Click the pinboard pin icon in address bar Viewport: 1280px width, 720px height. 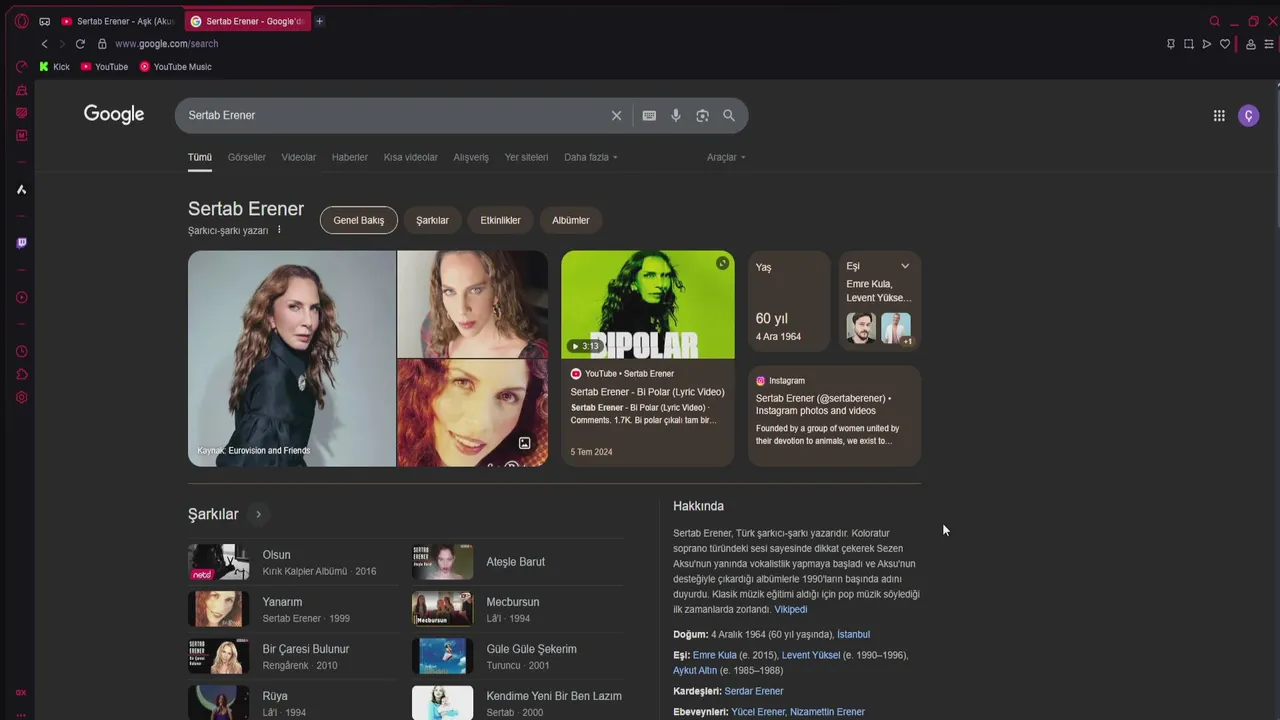(1171, 44)
